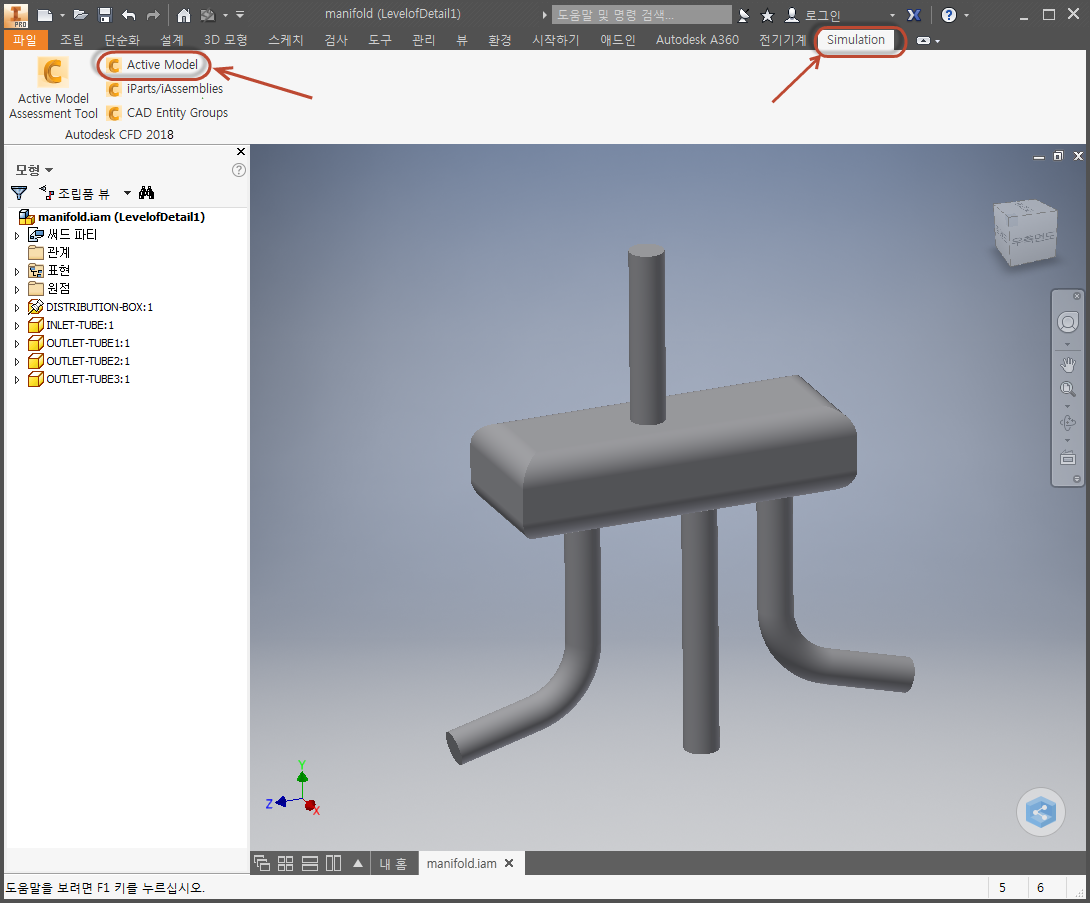Switch to 애드인 ribbon tab

pyautogui.click(x=618, y=40)
